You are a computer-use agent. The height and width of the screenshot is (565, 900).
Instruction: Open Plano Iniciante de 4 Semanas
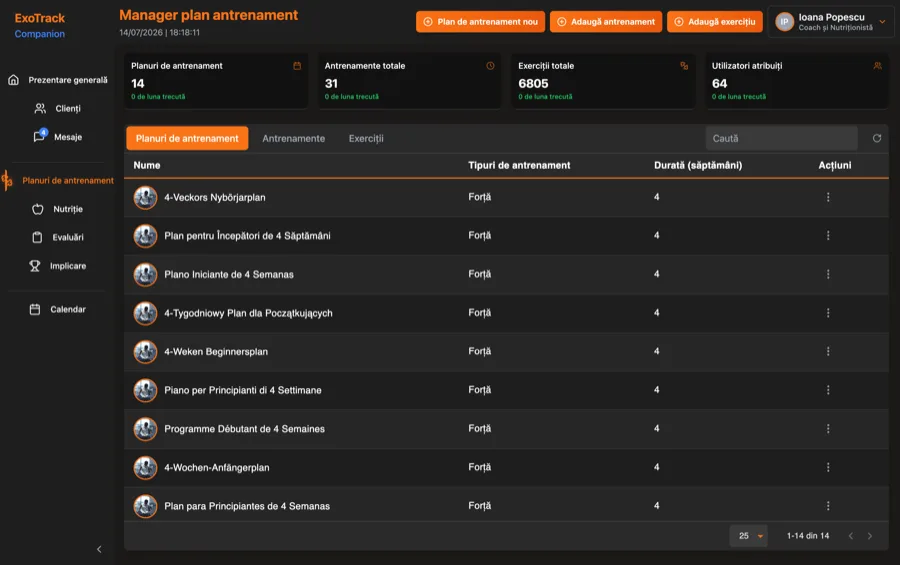coord(228,274)
